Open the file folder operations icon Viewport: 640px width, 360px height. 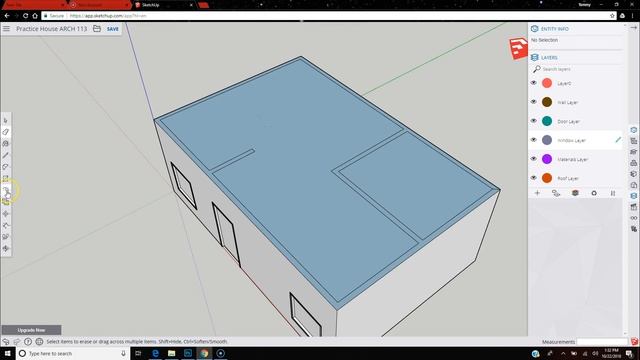tap(97, 29)
